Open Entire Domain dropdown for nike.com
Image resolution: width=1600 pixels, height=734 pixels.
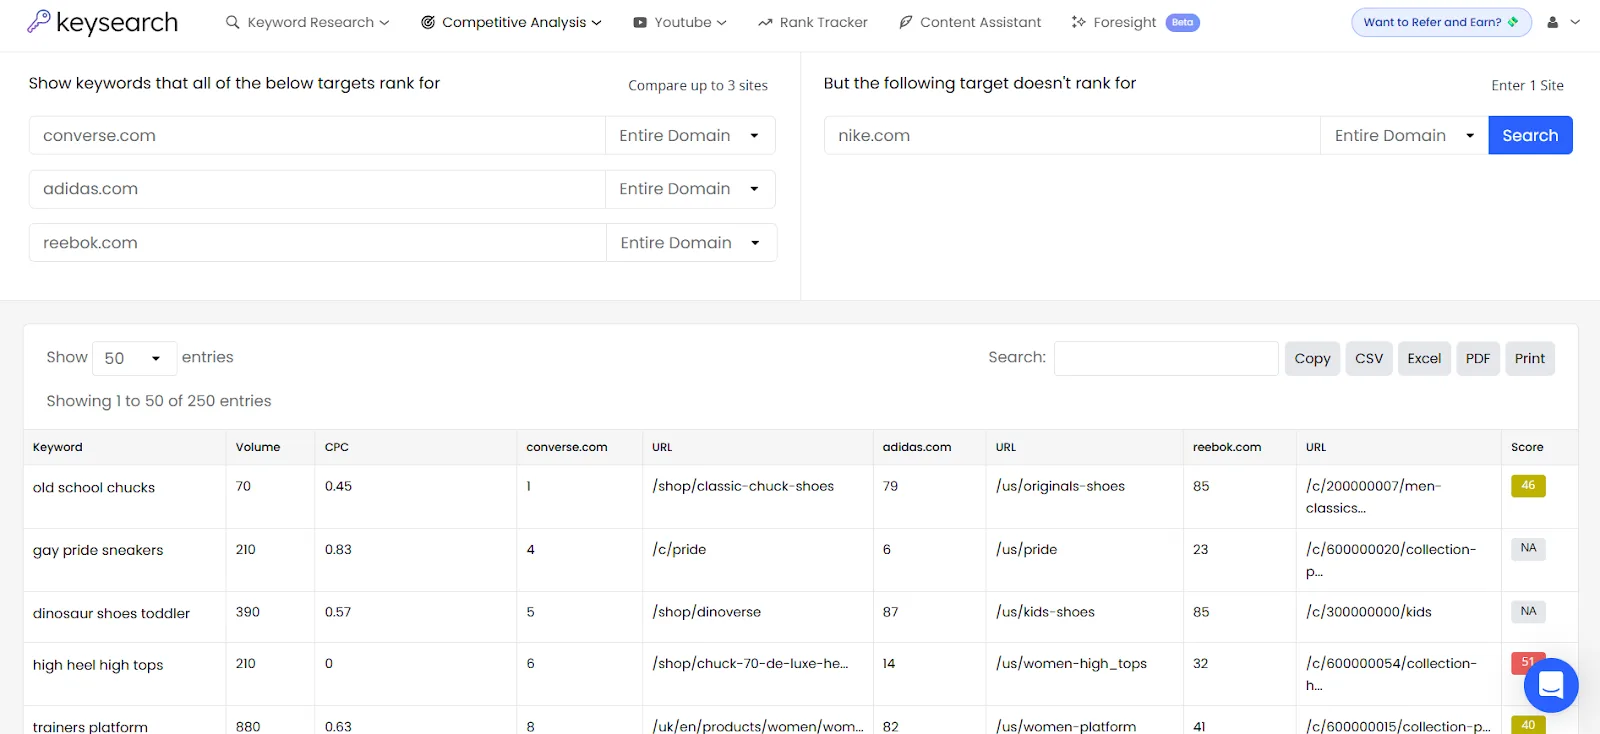tap(1404, 135)
